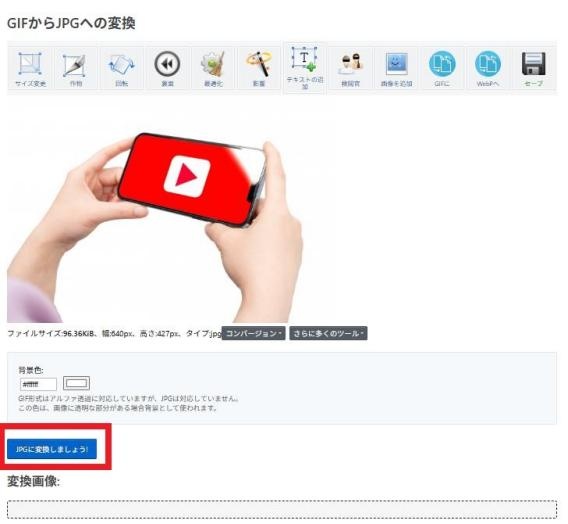Expand the コンバージョン dropdown

(x=254, y=334)
